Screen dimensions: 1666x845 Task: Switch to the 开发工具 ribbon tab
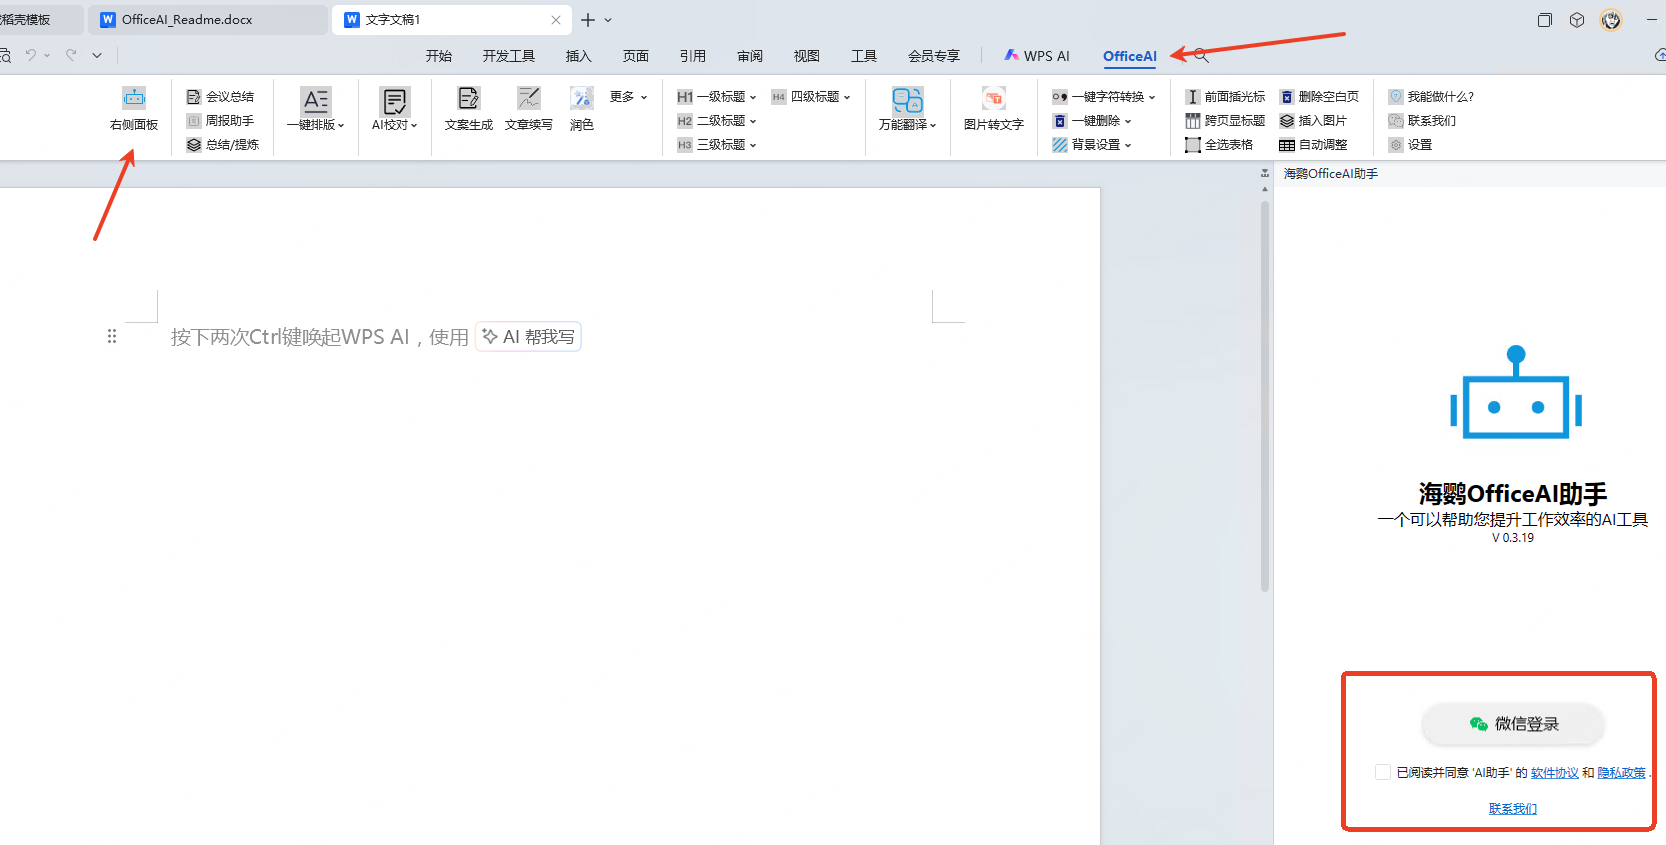pyautogui.click(x=509, y=56)
